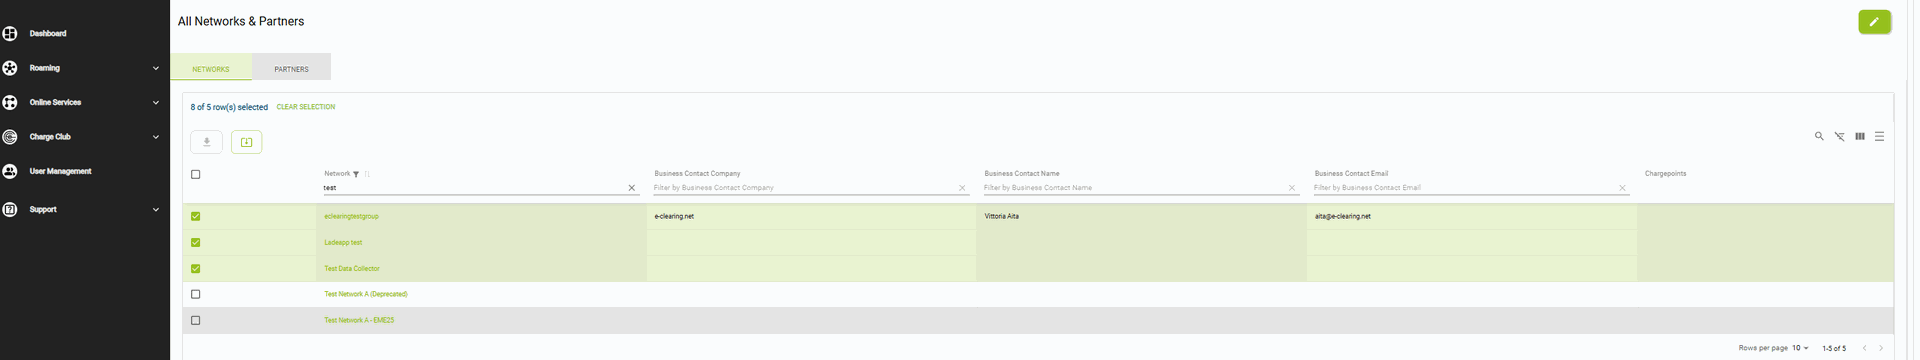
Task: Click the Chargepoints column header
Action: click(x=1665, y=174)
